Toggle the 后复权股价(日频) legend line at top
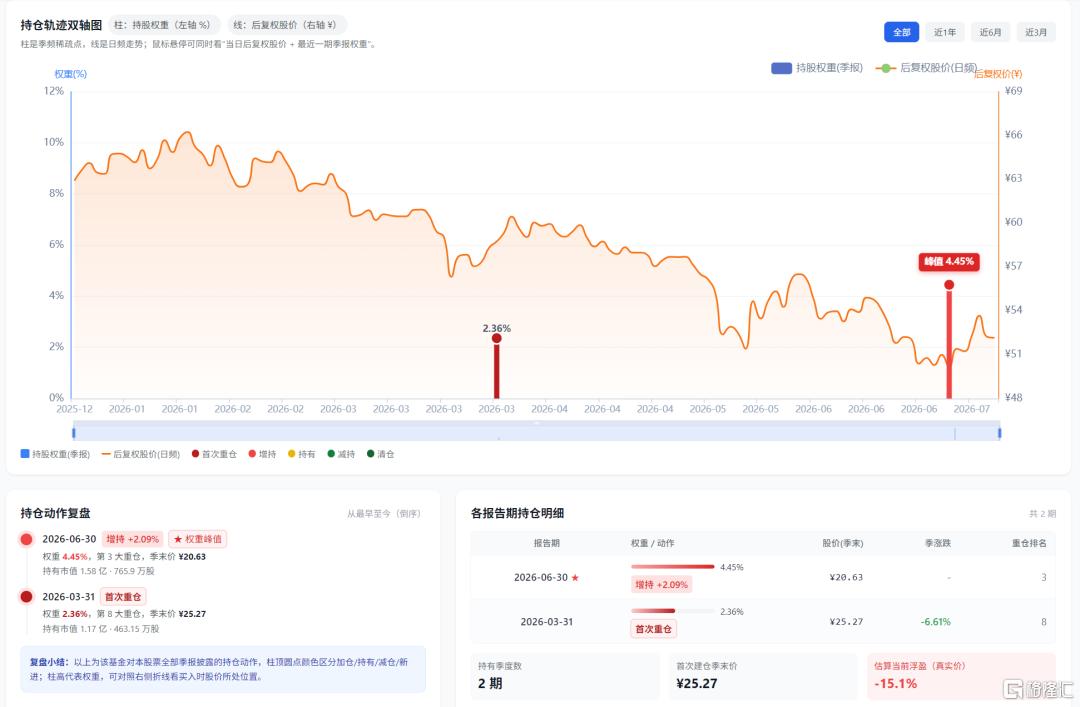Viewport: 1080px width, 707px height. pos(926,68)
